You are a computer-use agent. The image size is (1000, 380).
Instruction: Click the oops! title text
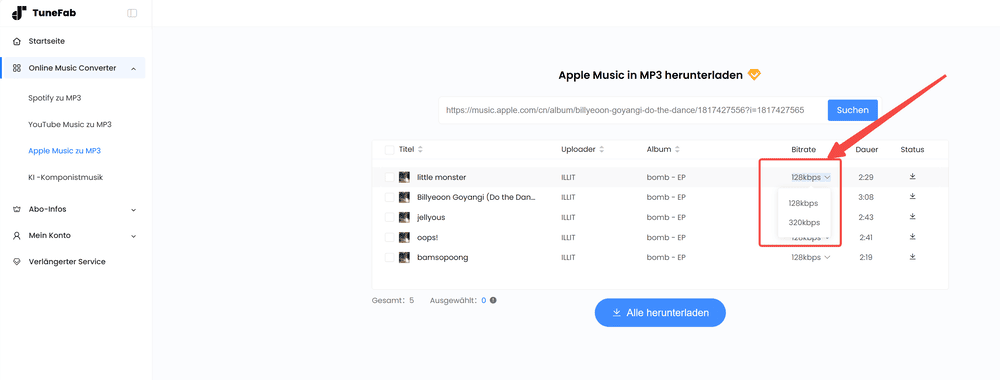tap(427, 237)
